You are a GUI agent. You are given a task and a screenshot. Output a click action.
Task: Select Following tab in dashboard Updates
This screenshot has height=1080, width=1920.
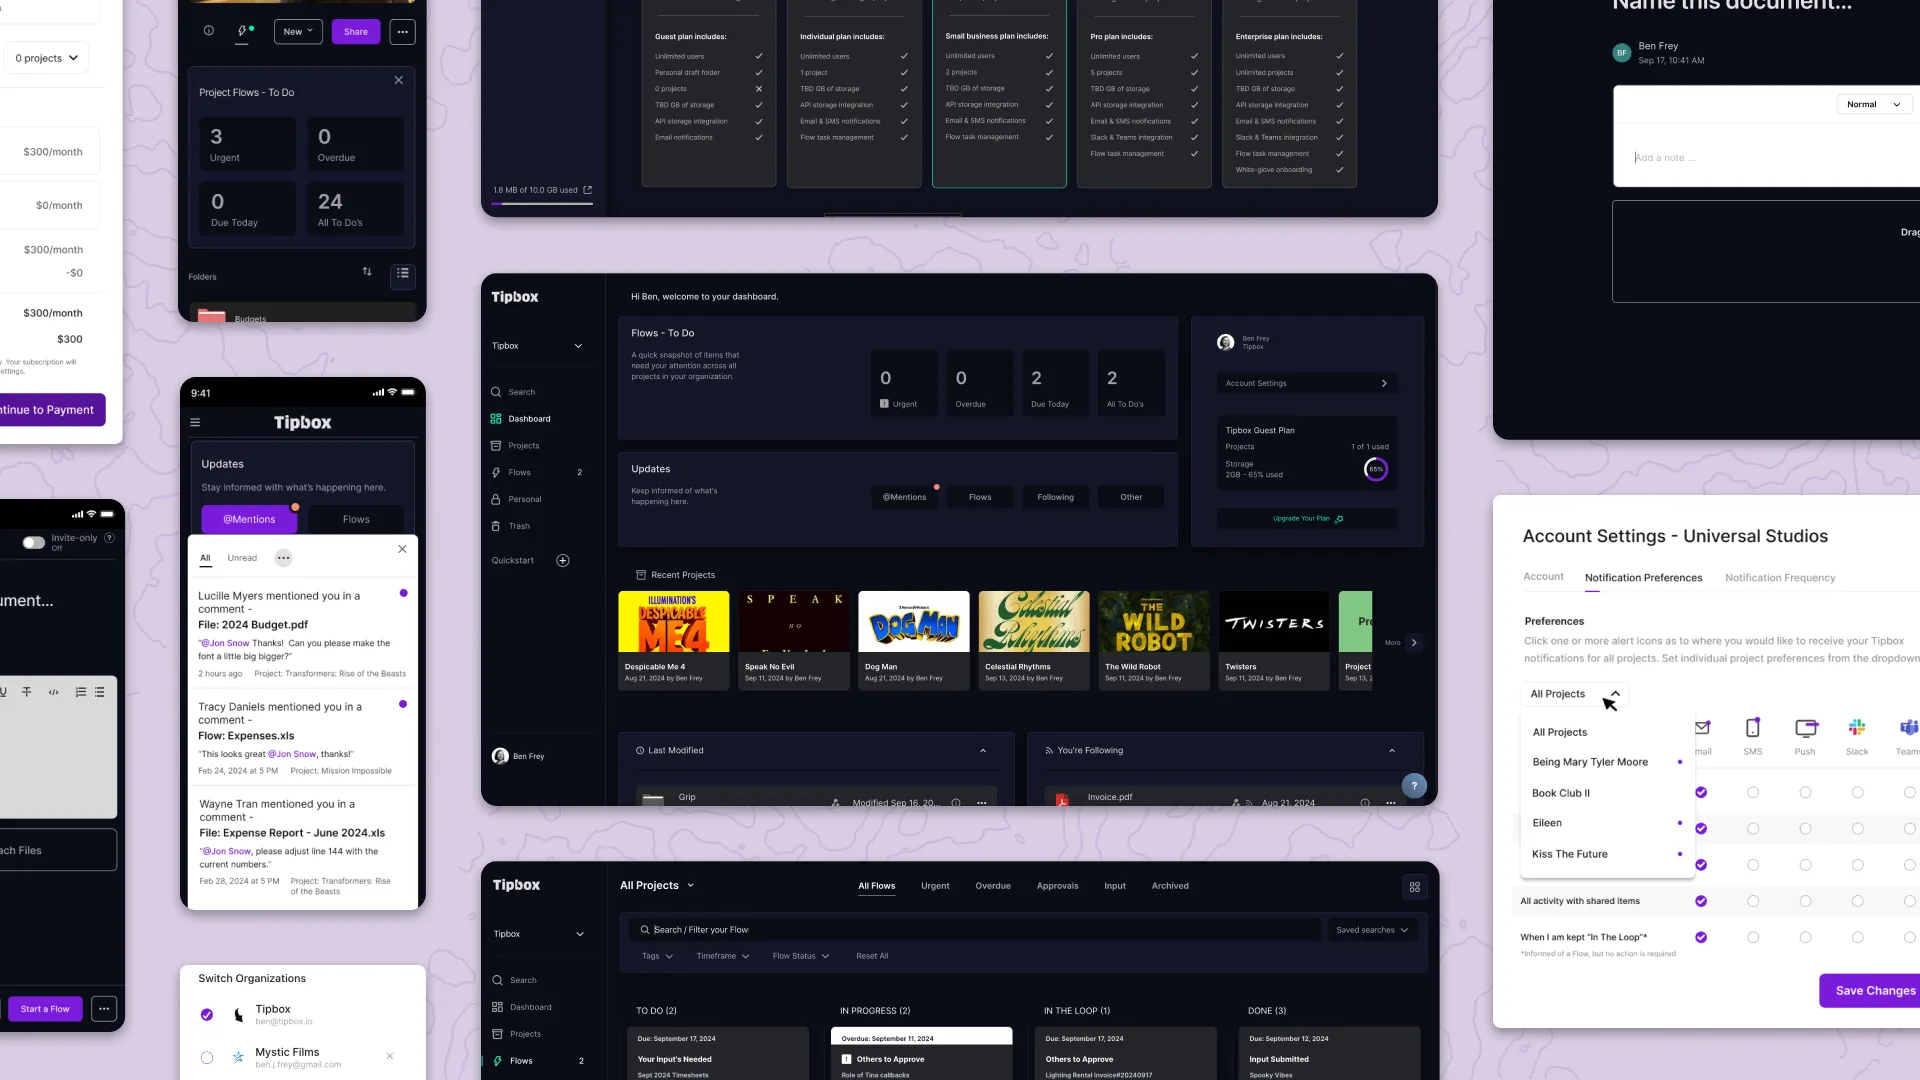(1055, 498)
